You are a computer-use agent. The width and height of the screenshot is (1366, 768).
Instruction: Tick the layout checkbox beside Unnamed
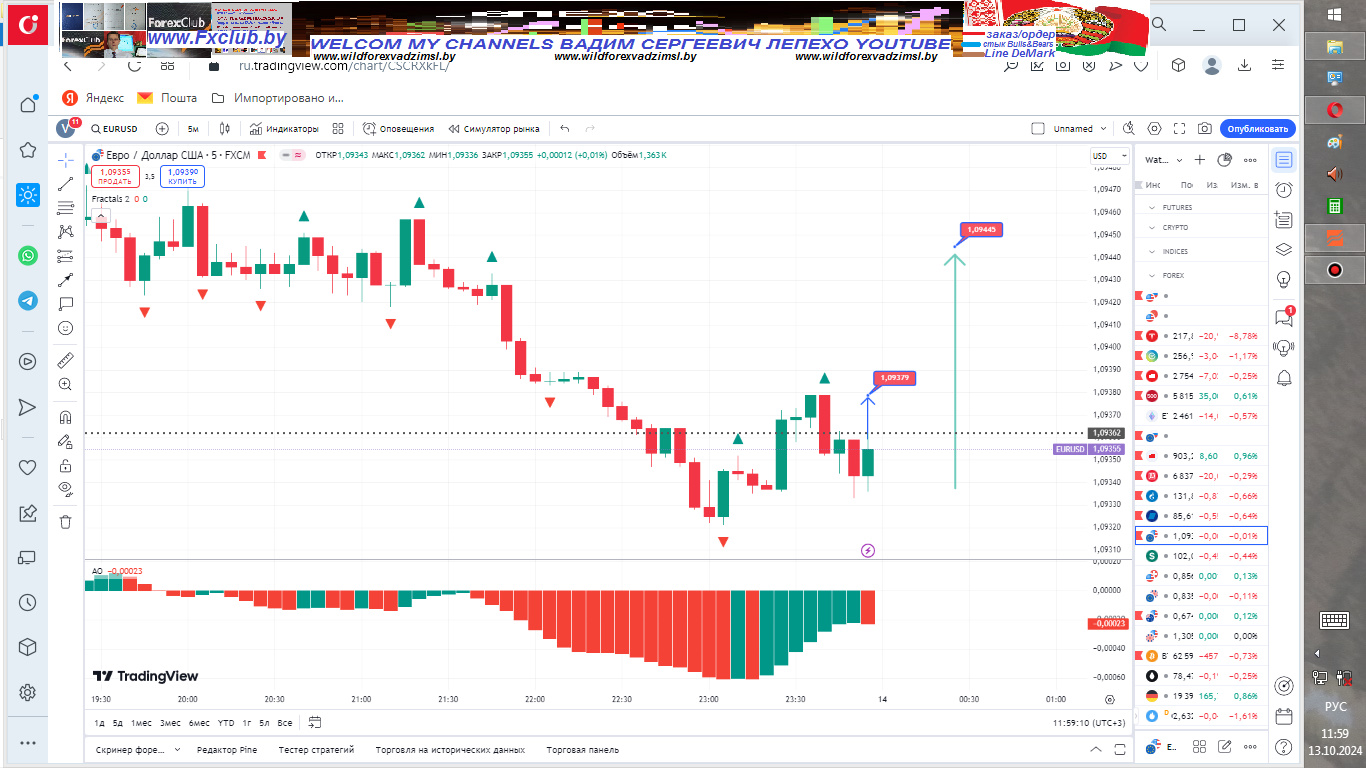point(1038,128)
